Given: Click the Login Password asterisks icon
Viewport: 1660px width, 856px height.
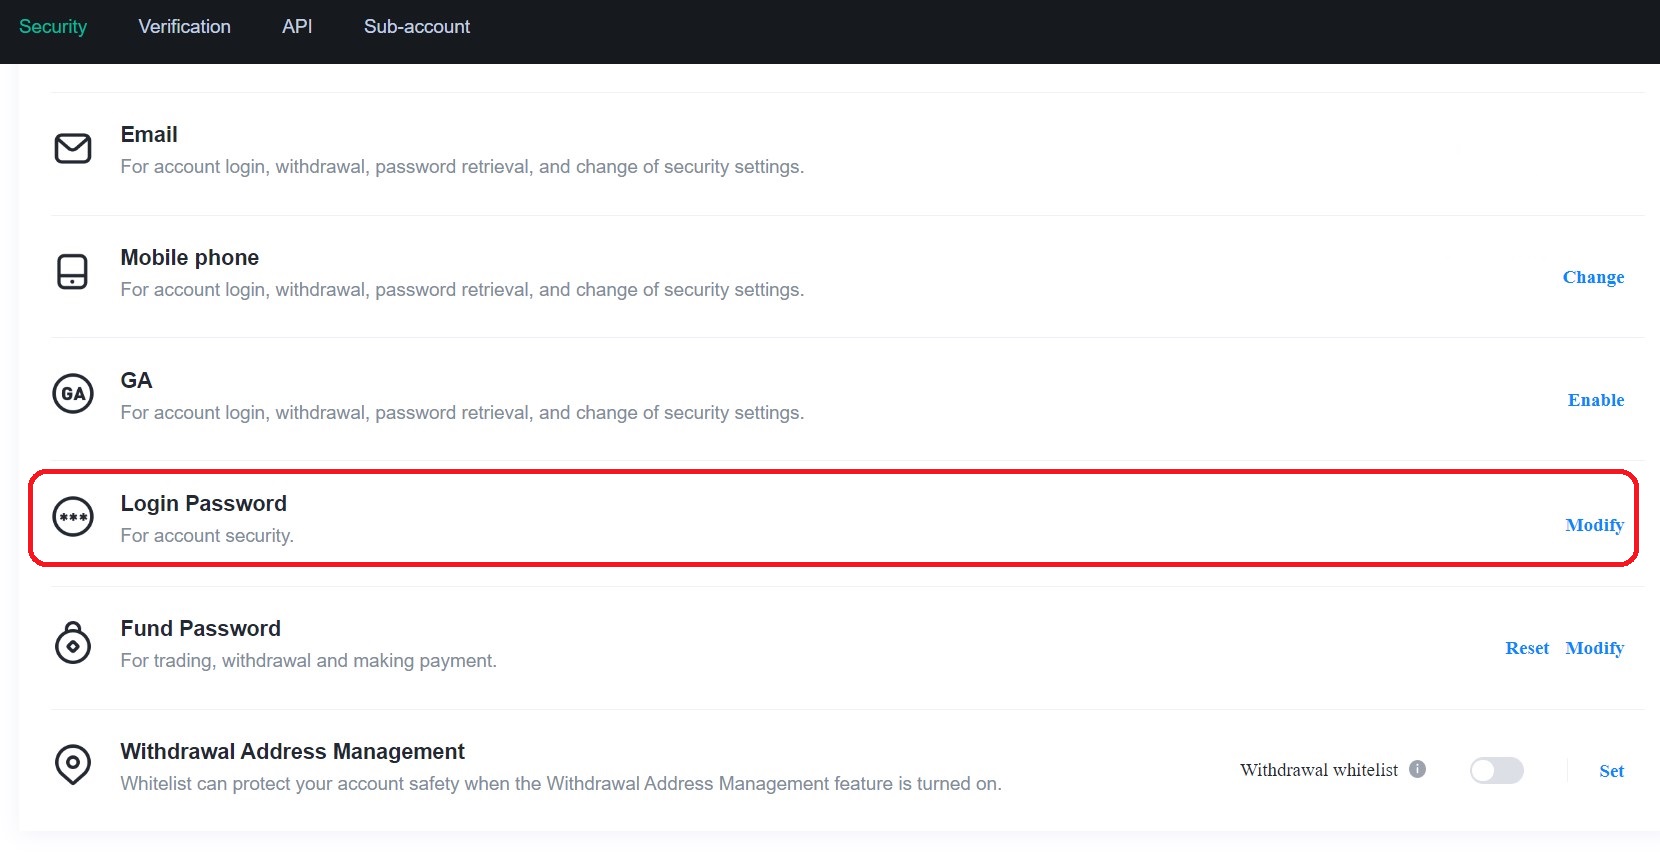Looking at the screenshot, I should tap(73, 517).
